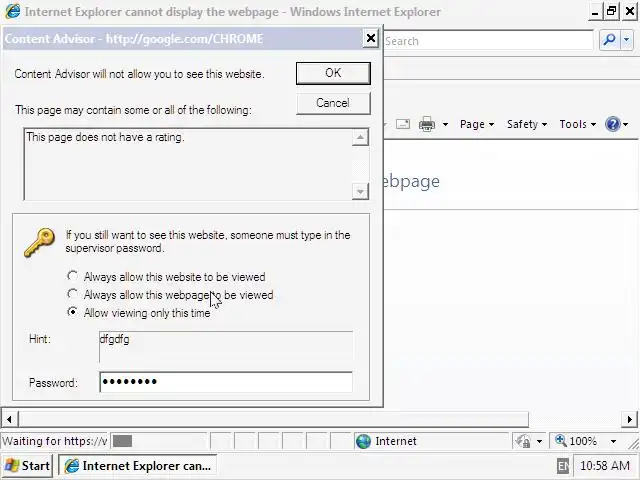Click OK in Content Advisor dialog
The image size is (640, 480).
(333, 73)
